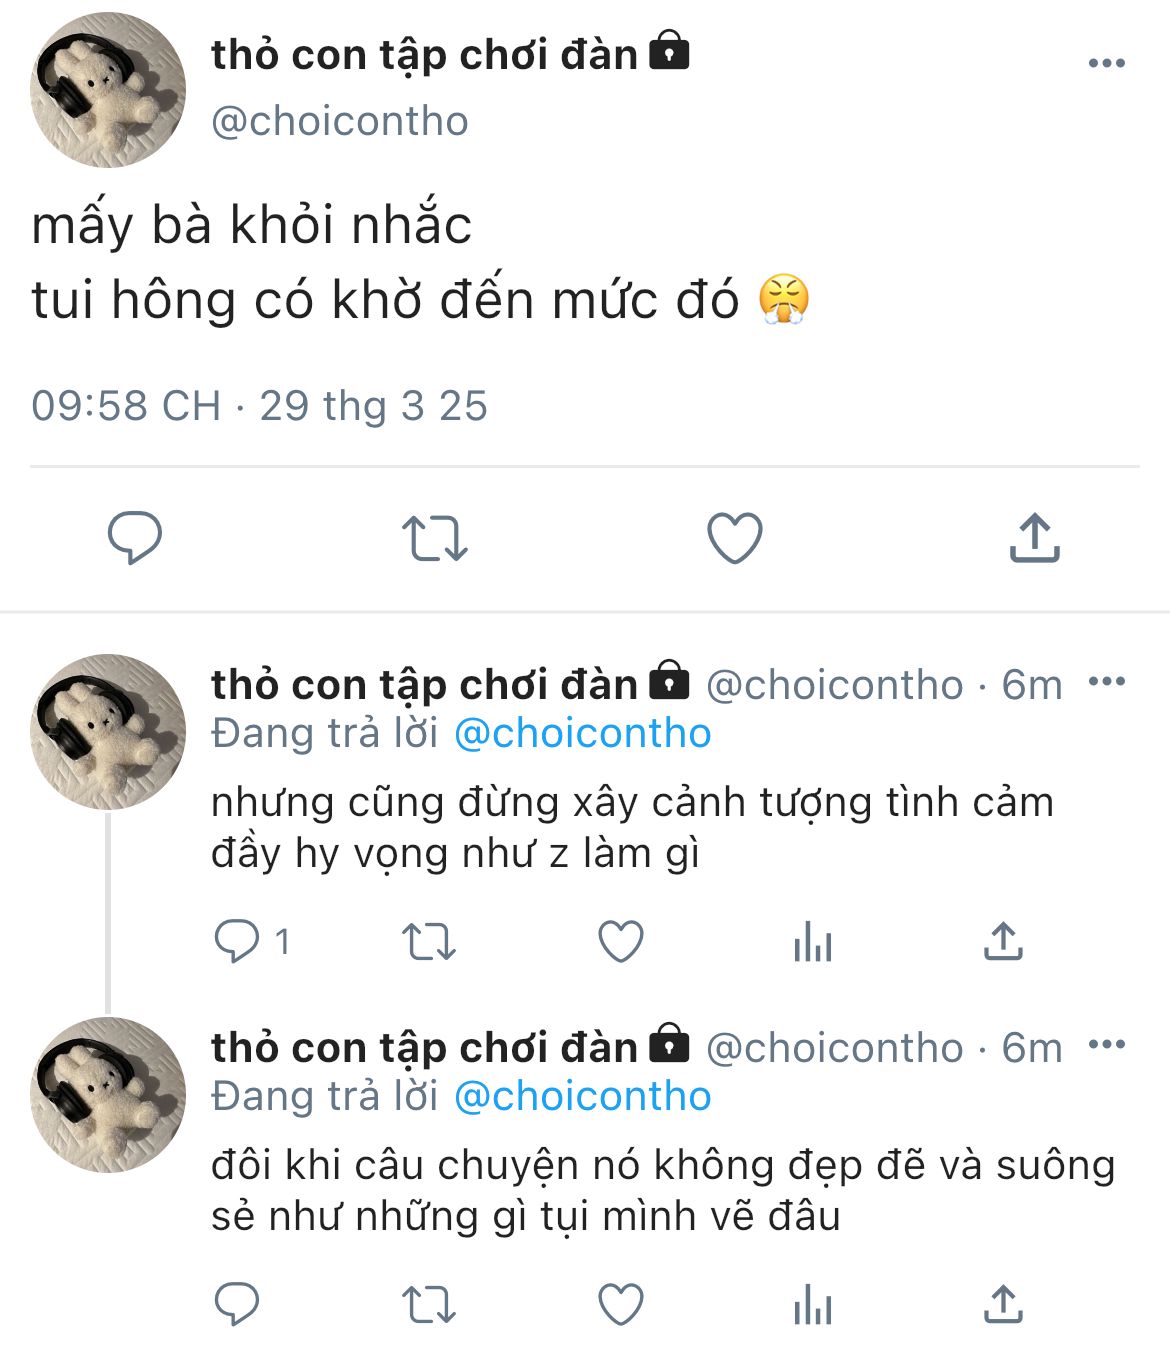The width and height of the screenshot is (1170, 1351).
Task: Retweet the first reply tweet
Action: pyautogui.click(x=429, y=942)
